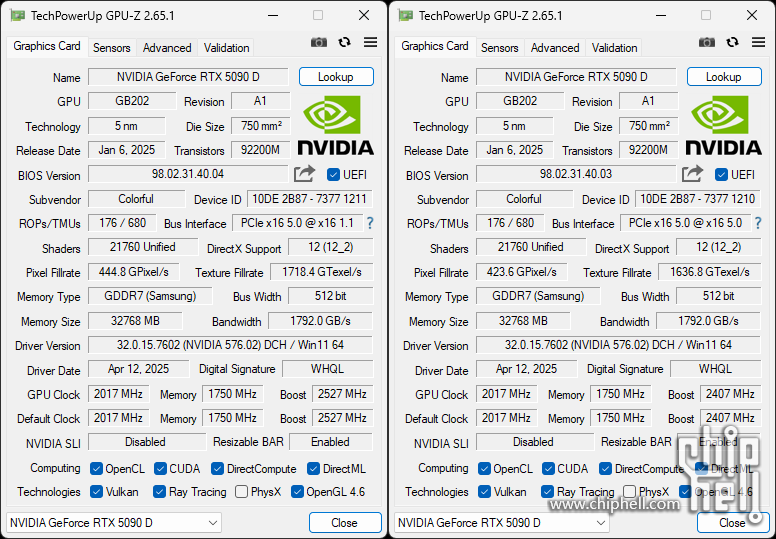Viewport: 776px width, 539px height.
Task: Click Close button in left window
Action: [345, 523]
